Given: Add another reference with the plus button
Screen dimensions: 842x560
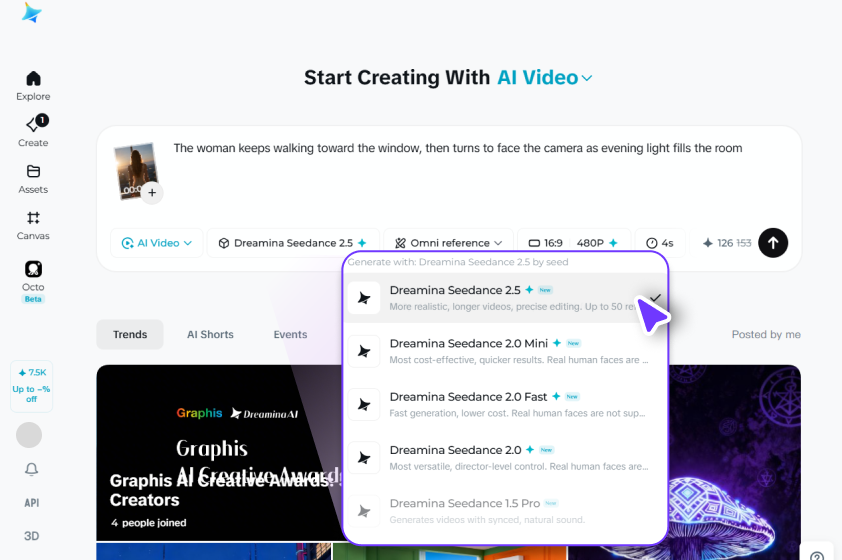Looking at the screenshot, I should pos(152,193).
